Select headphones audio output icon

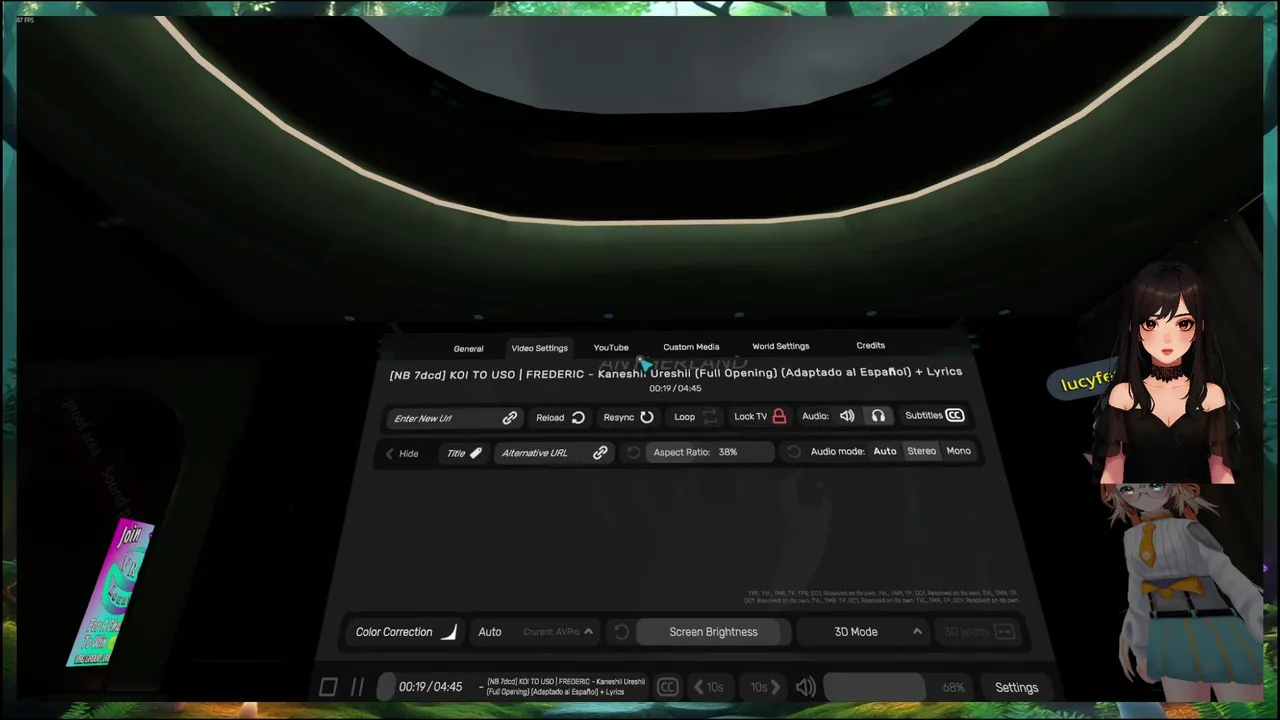pos(878,416)
